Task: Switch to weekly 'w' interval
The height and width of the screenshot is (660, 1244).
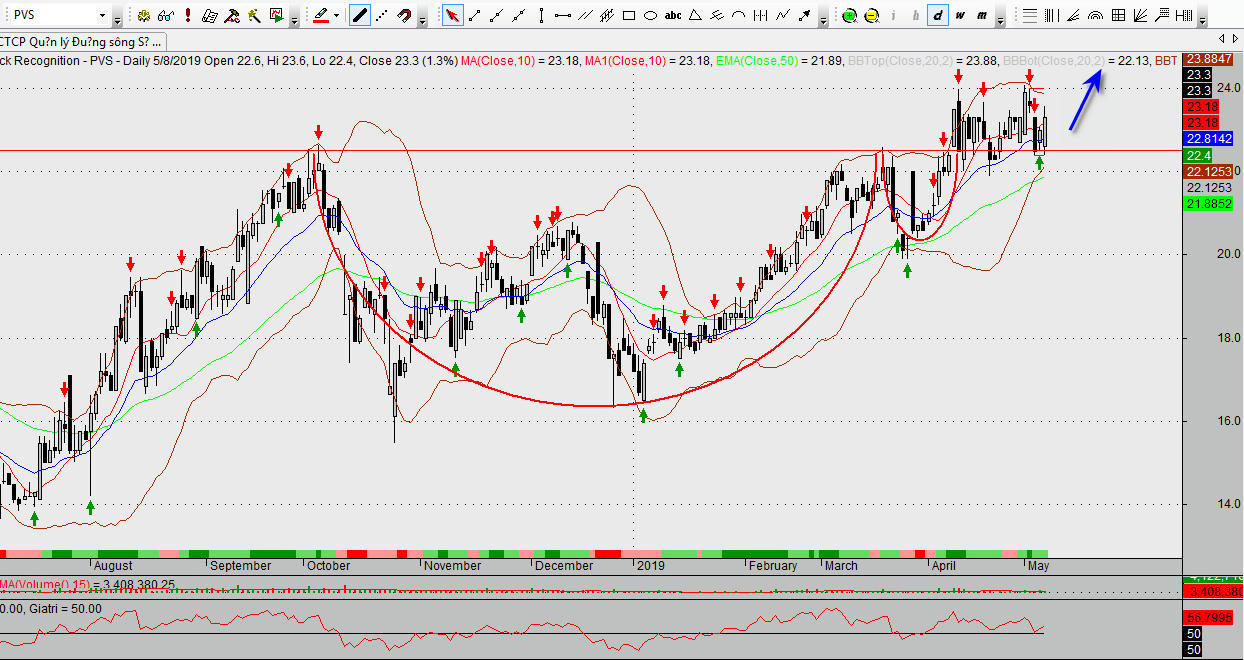Action: [960, 15]
